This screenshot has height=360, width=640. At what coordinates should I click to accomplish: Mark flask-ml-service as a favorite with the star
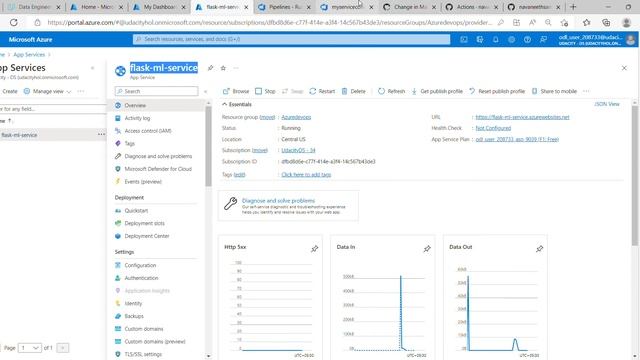[x=223, y=68]
